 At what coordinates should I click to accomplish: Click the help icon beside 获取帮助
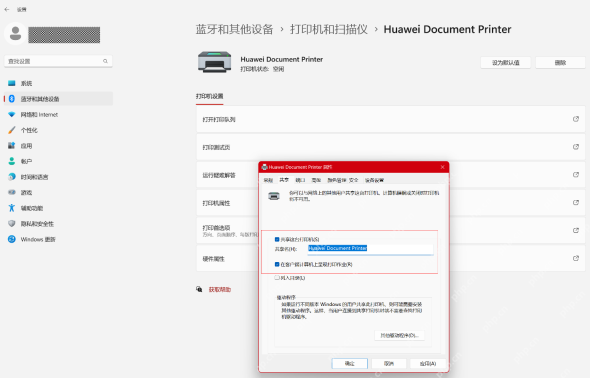coord(199,289)
